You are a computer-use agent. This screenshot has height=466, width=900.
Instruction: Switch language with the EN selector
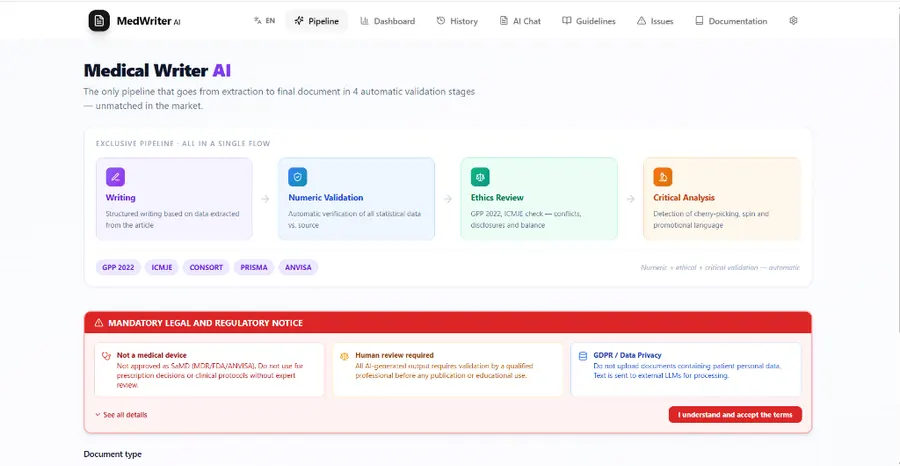(x=264, y=21)
